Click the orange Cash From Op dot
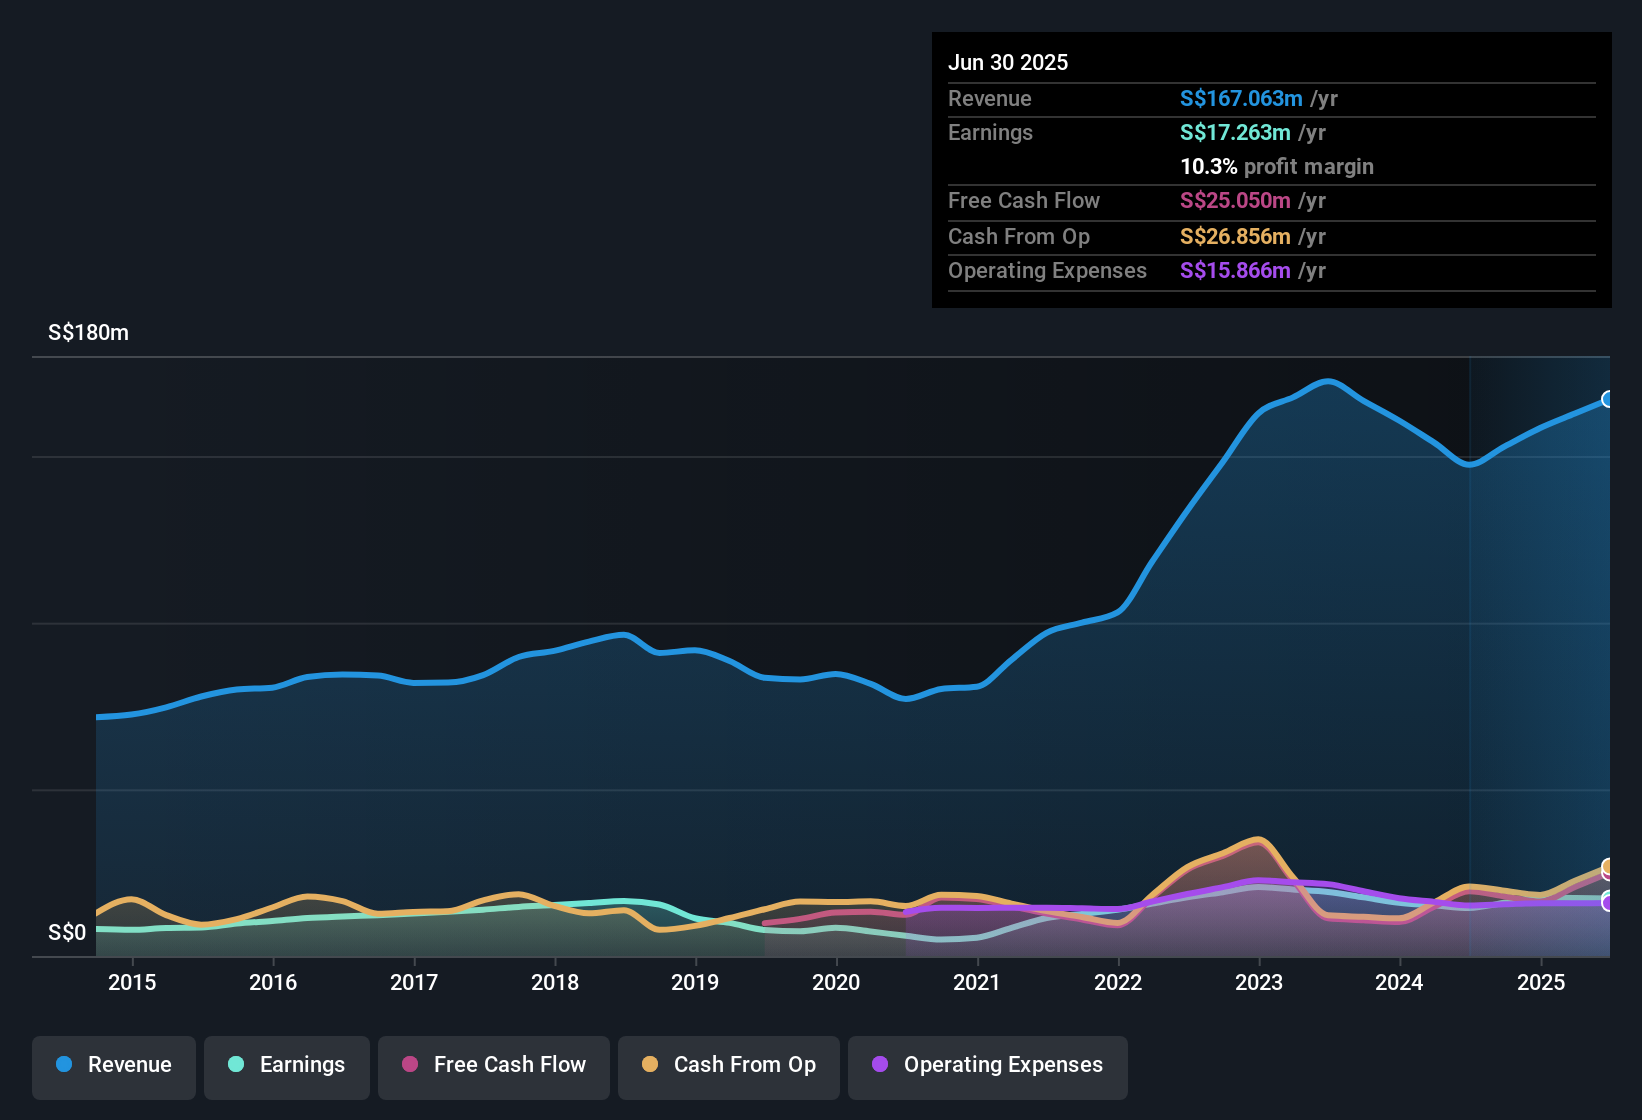Image resolution: width=1642 pixels, height=1120 pixels. [650, 1064]
